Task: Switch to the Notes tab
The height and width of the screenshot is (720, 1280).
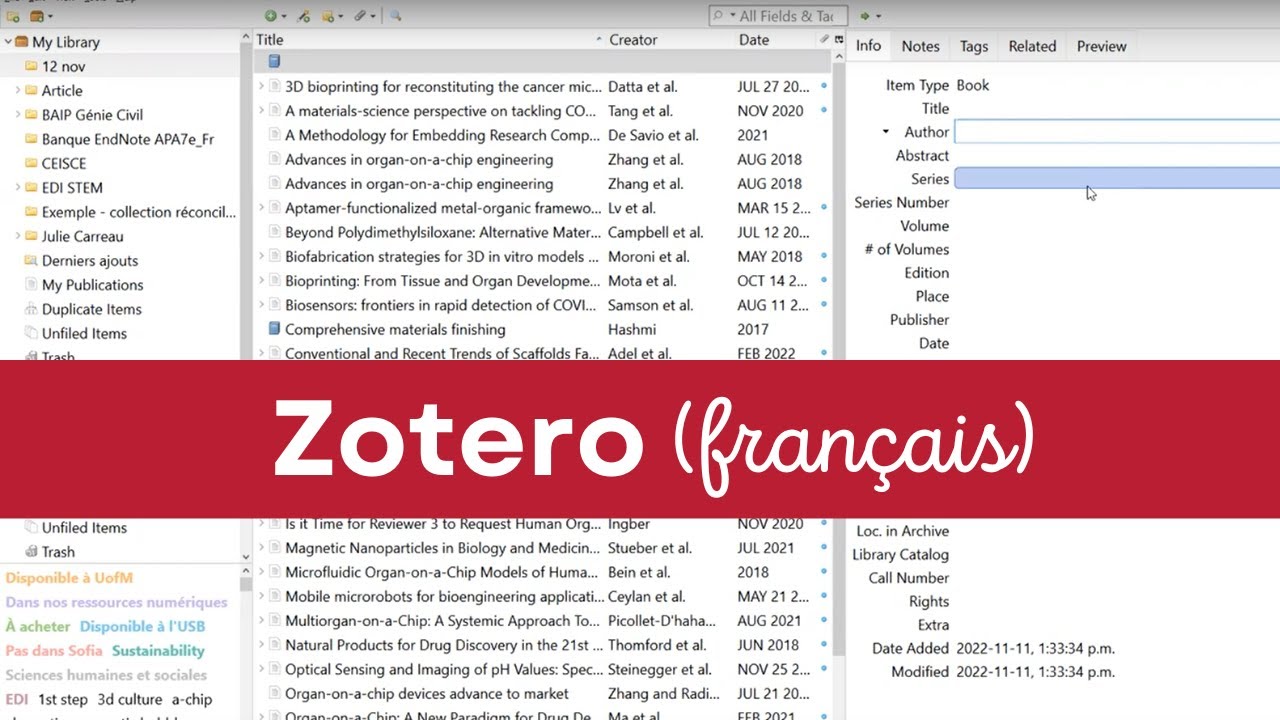Action: click(x=920, y=46)
